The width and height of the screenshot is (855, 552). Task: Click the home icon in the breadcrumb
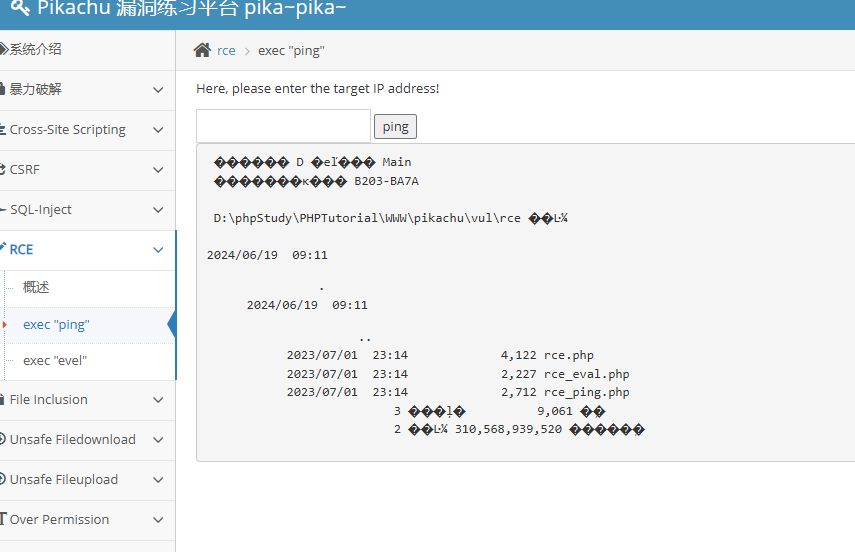pyautogui.click(x=202, y=50)
